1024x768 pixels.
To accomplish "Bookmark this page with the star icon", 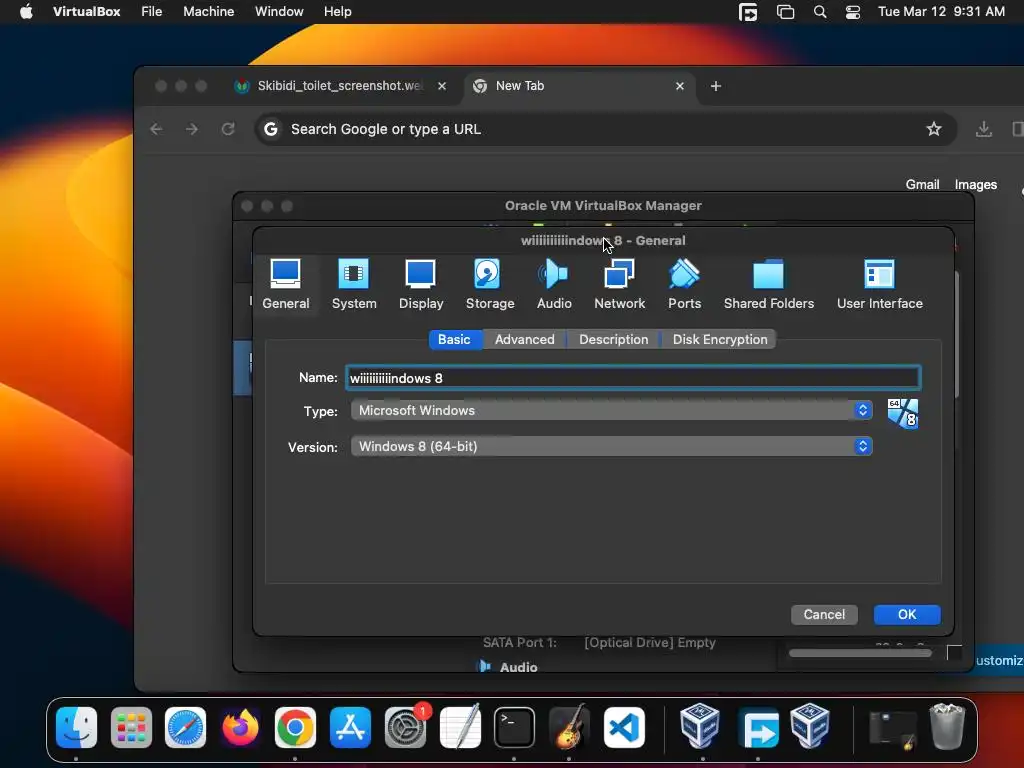I will tap(934, 129).
